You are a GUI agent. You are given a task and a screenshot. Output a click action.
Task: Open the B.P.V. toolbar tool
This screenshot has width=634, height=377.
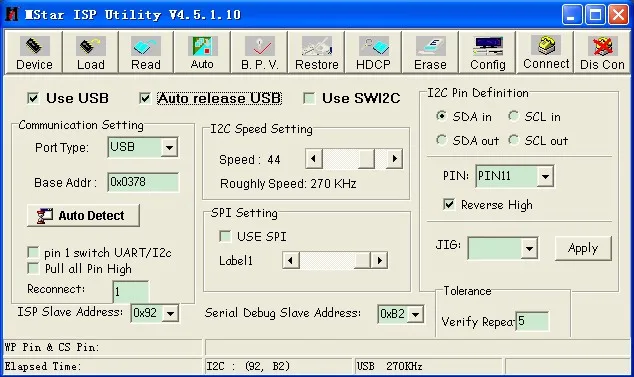coord(259,53)
